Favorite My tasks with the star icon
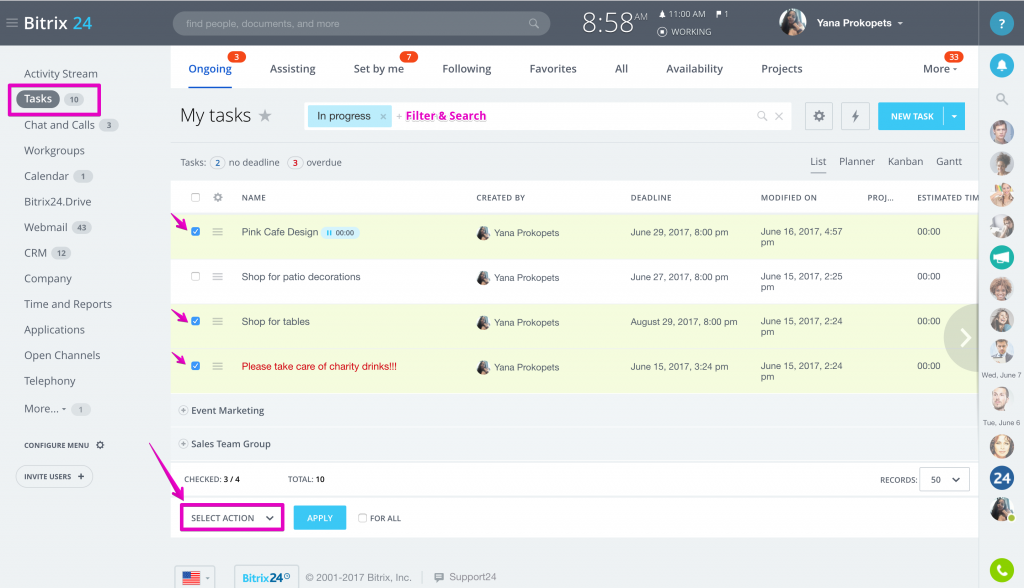Image resolution: width=1024 pixels, height=588 pixels. [x=264, y=116]
